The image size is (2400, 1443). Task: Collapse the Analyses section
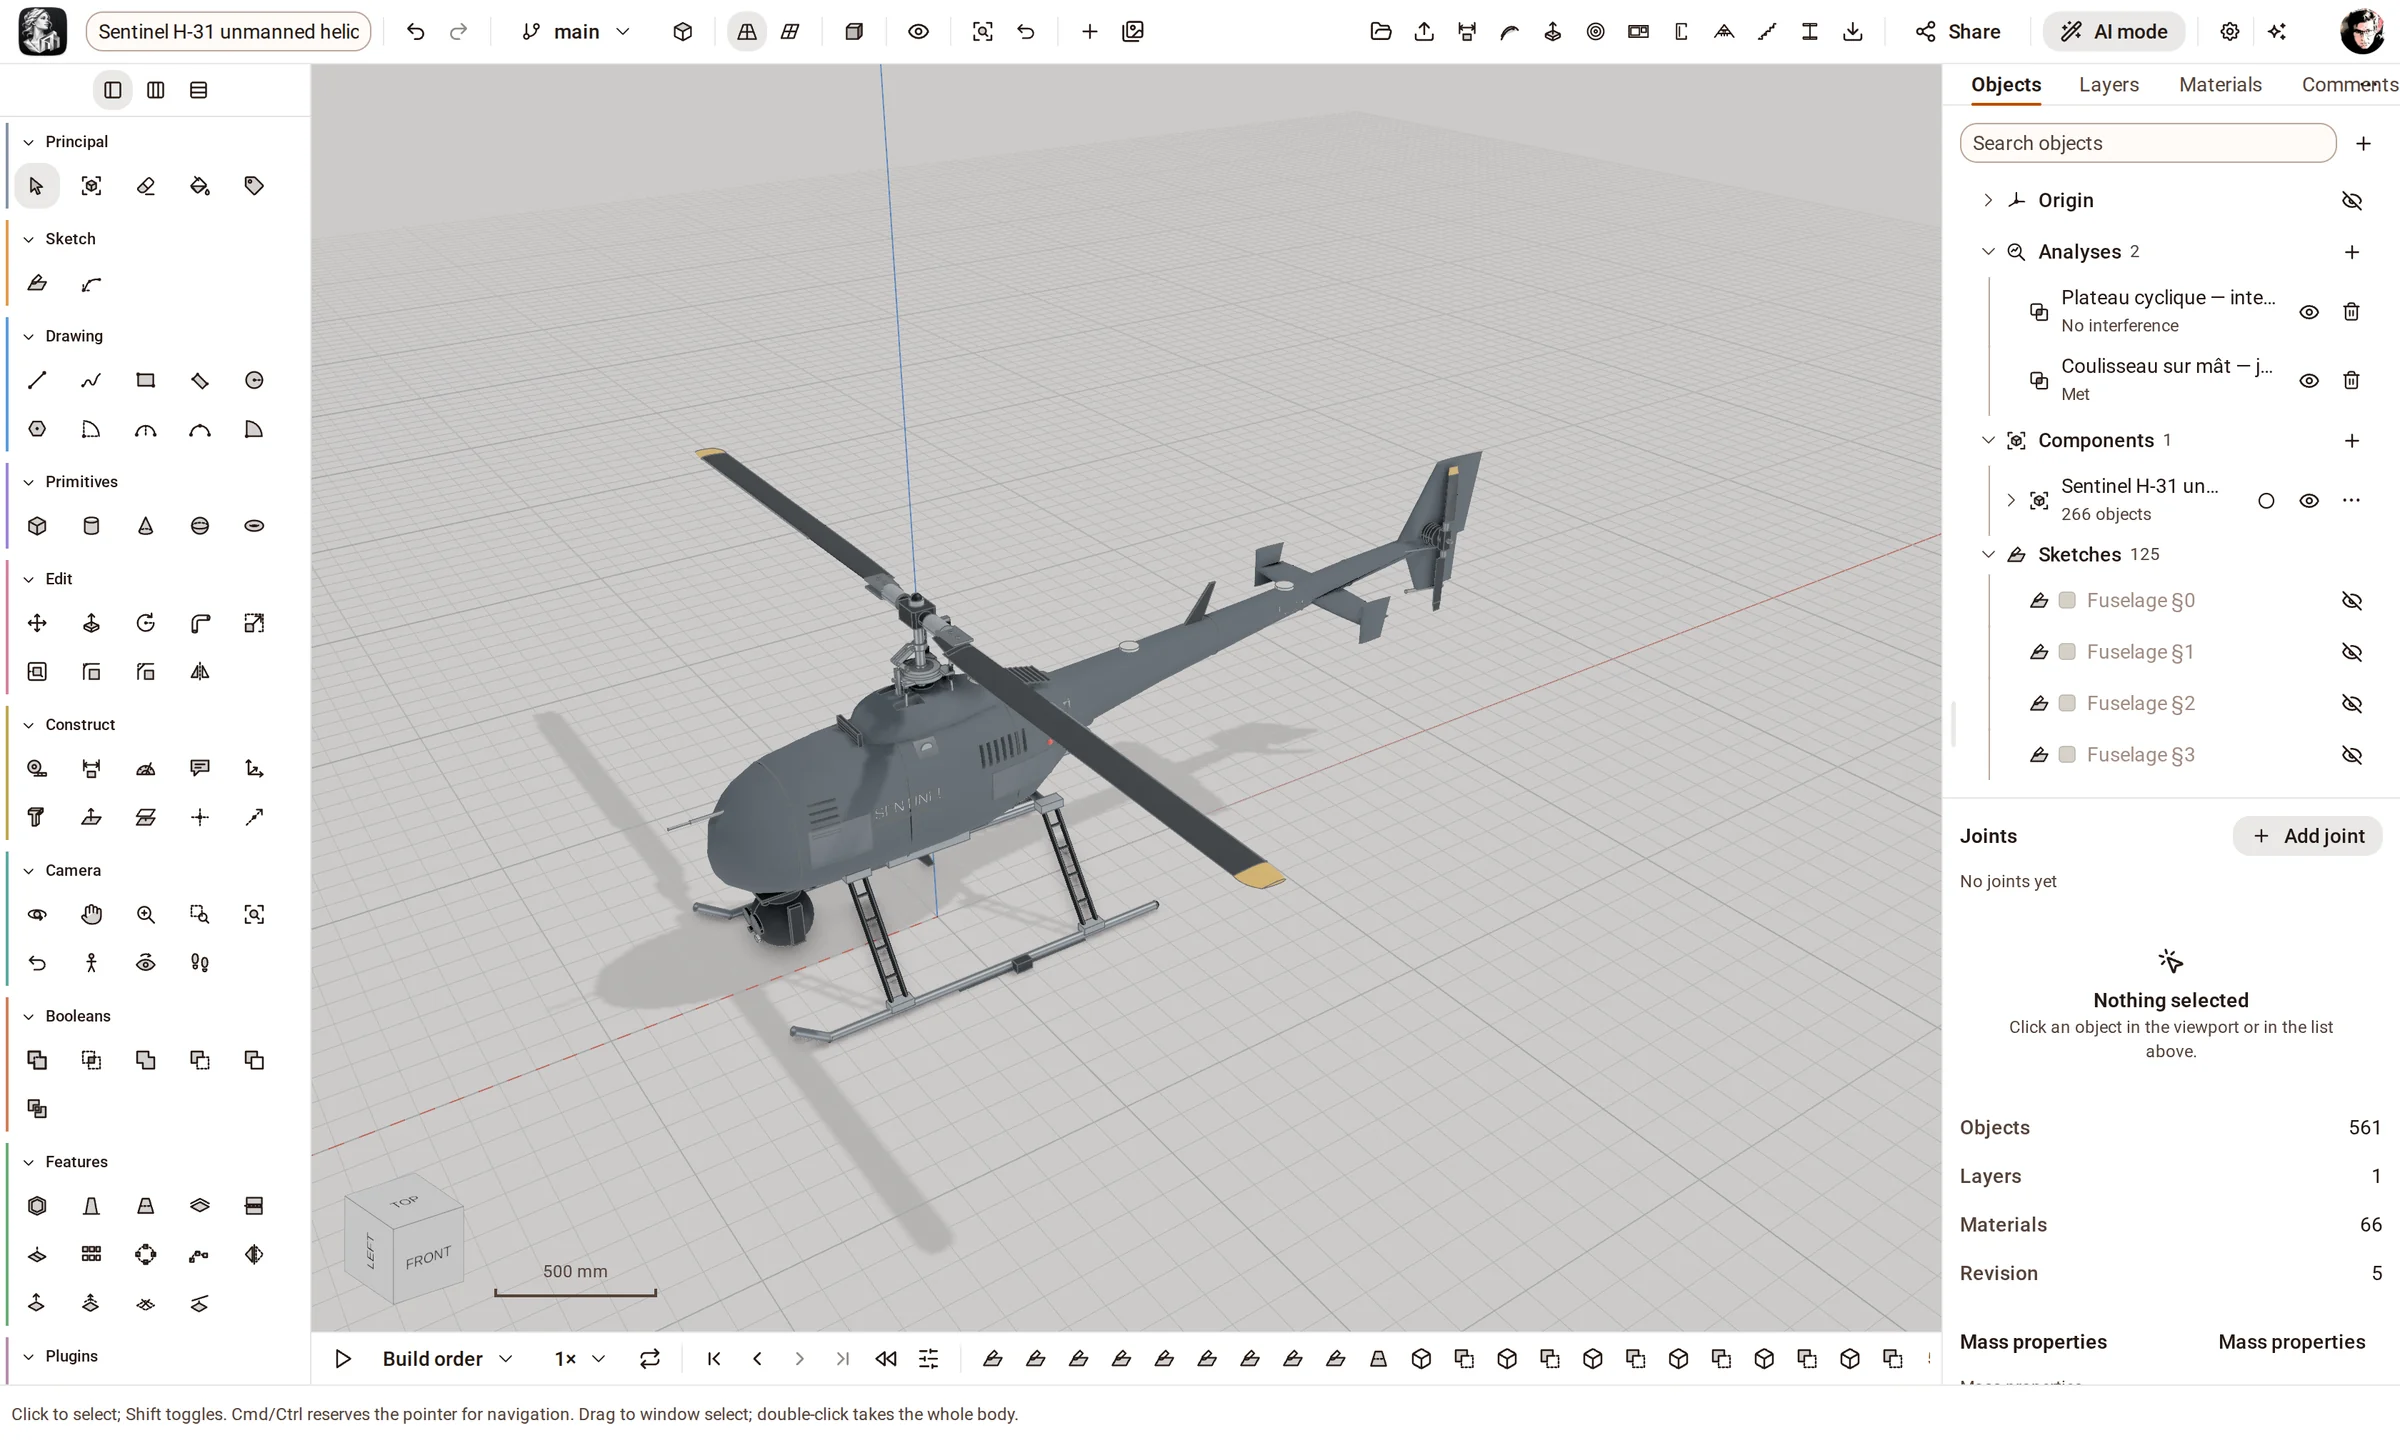pyautogui.click(x=1988, y=252)
